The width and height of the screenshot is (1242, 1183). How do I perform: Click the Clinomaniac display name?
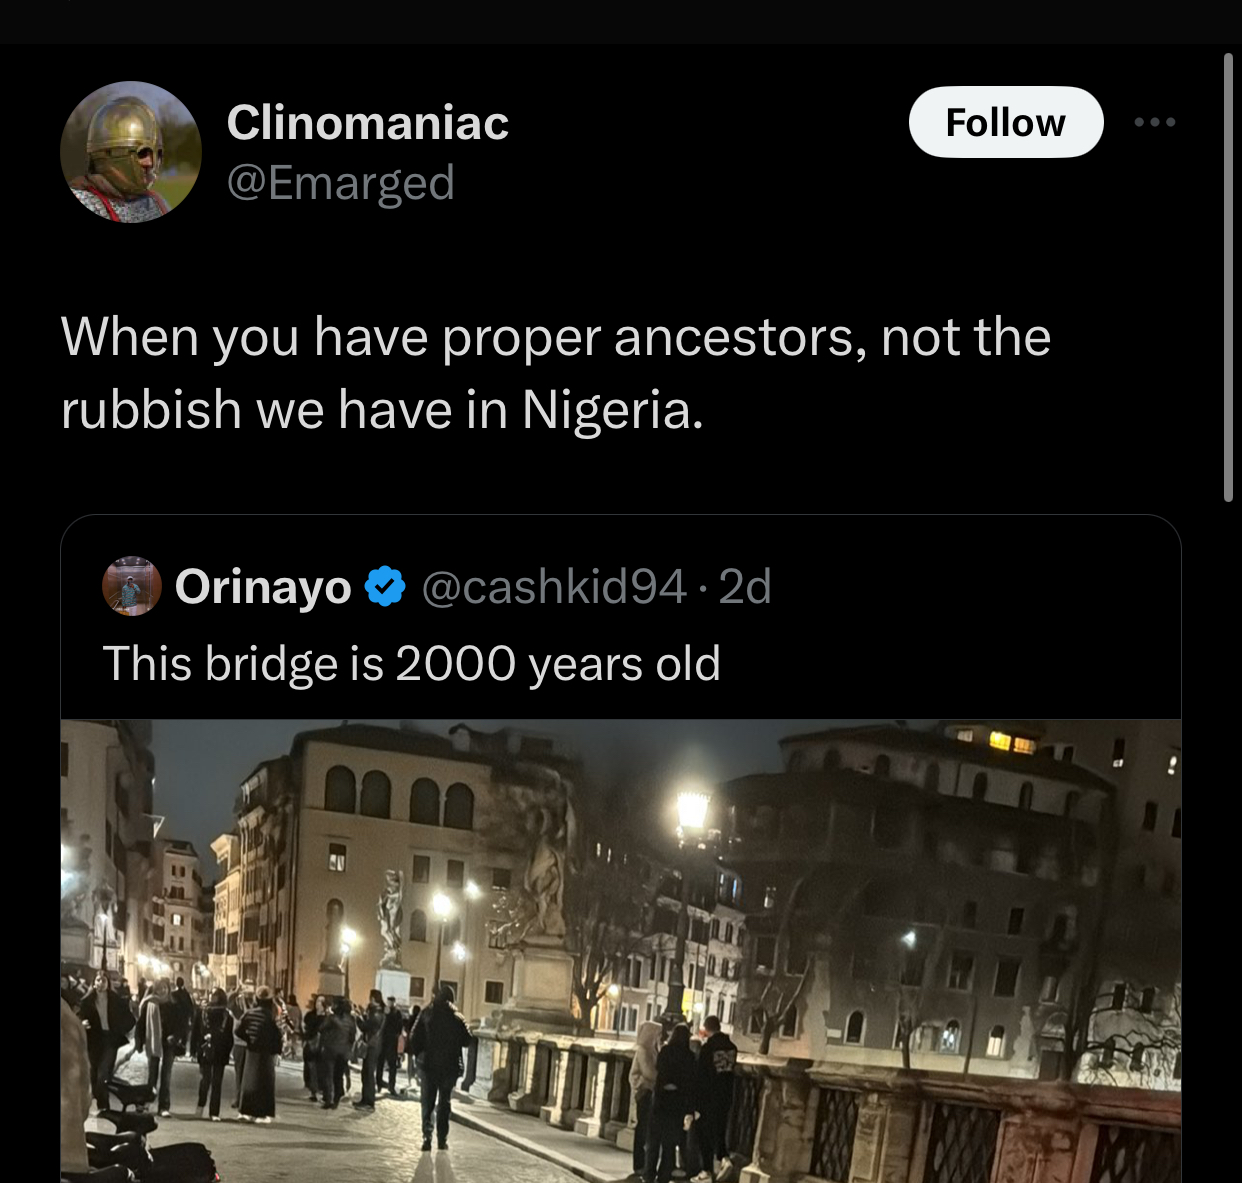coord(367,122)
